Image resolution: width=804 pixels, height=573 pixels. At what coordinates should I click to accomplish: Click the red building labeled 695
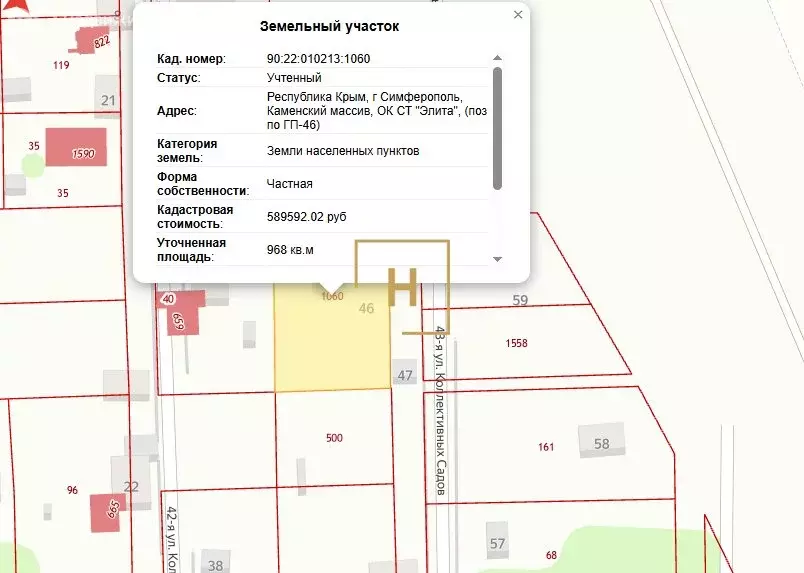coord(108,511)
